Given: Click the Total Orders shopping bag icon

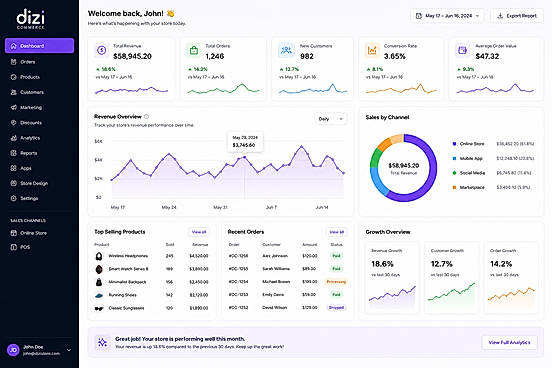Looking at the screenshot, I should (x=194, y=50).
